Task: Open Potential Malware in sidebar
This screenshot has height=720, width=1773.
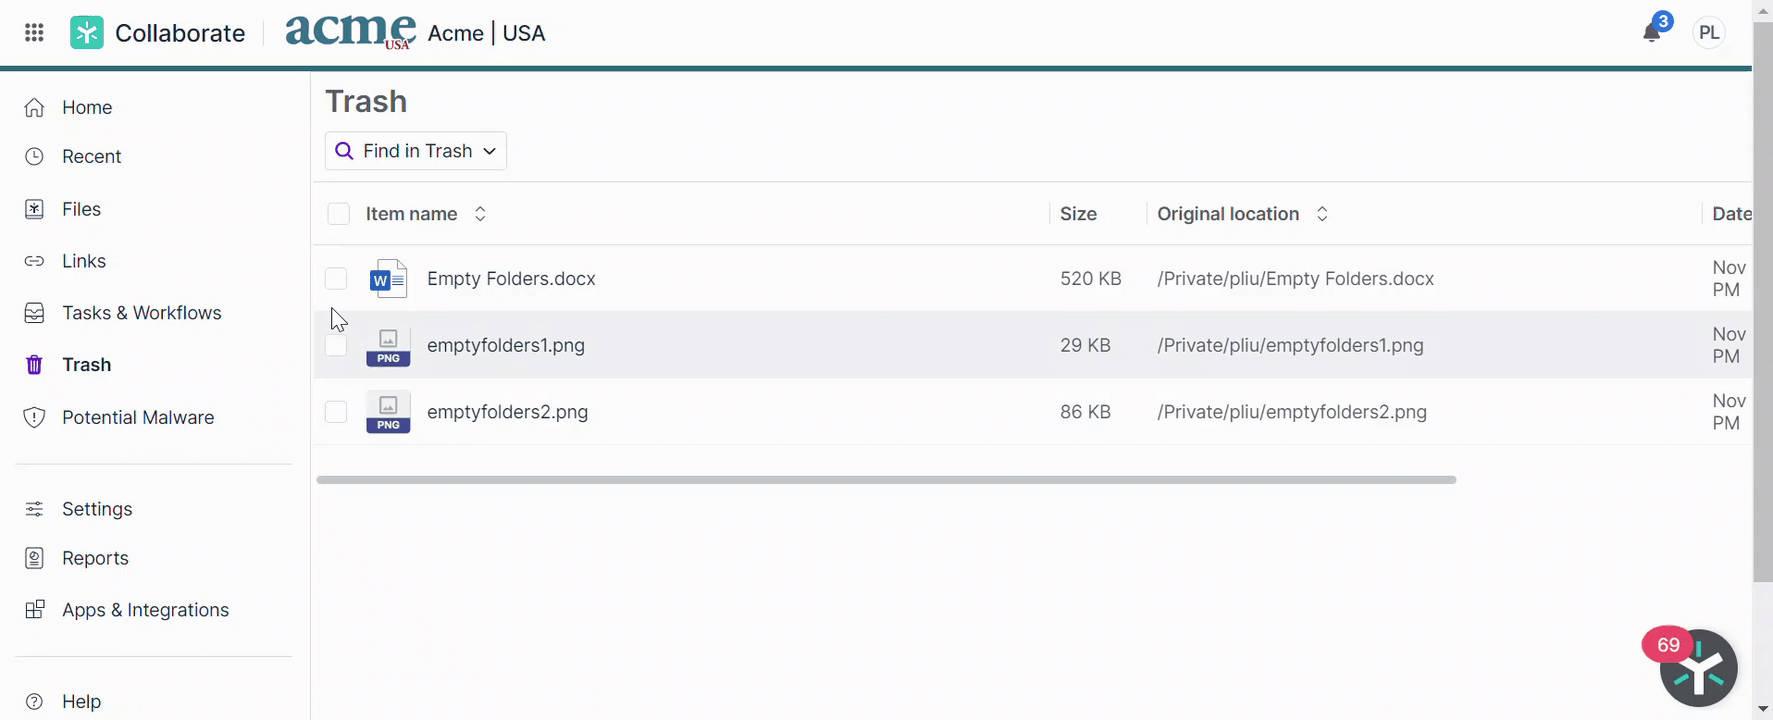Action: [x=138, y=417]
